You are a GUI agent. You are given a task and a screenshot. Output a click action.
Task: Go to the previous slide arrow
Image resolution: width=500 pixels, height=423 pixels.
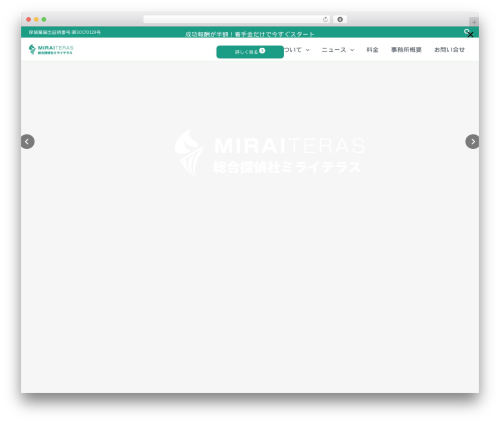[x=27, y=142]
